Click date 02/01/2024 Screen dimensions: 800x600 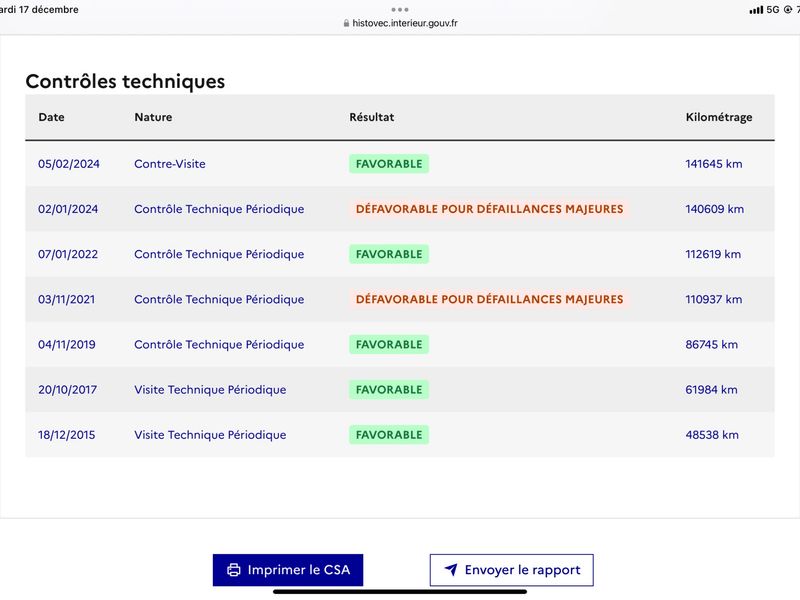point(68,209)
